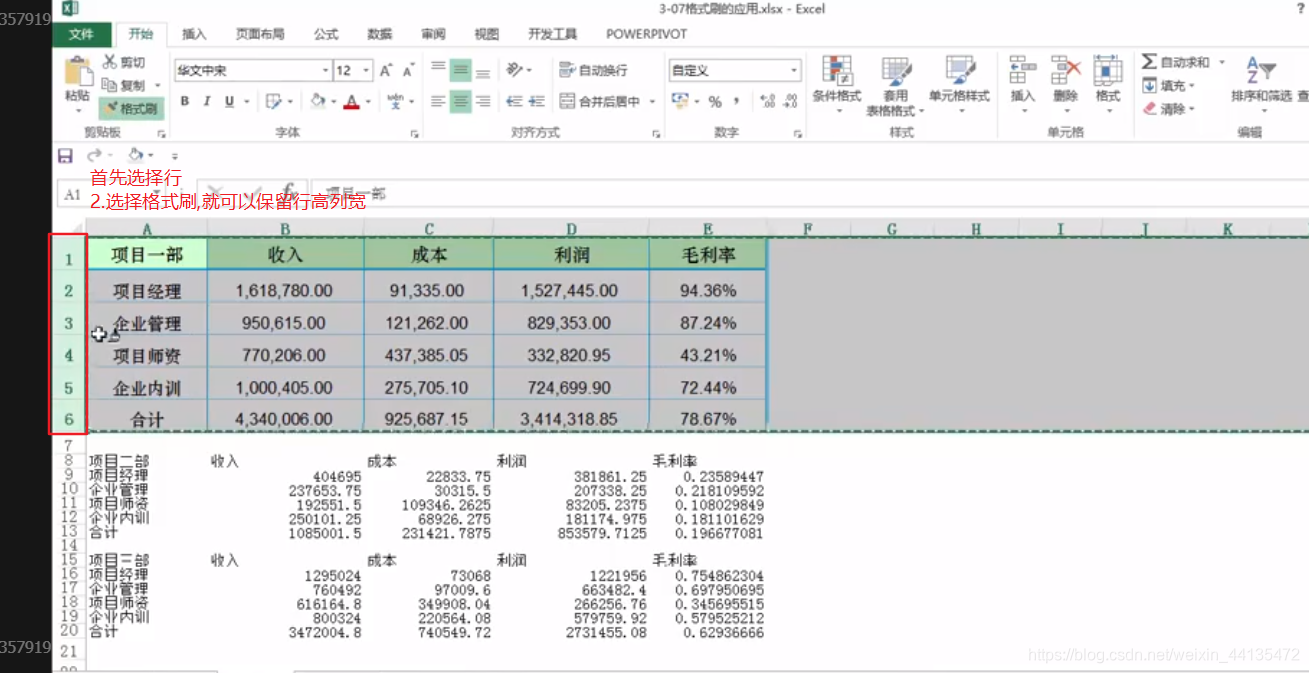Screen dimensions: 1309x673
Task: Open the POWERPIVOT tab
Action: click(x=647, y=34)
